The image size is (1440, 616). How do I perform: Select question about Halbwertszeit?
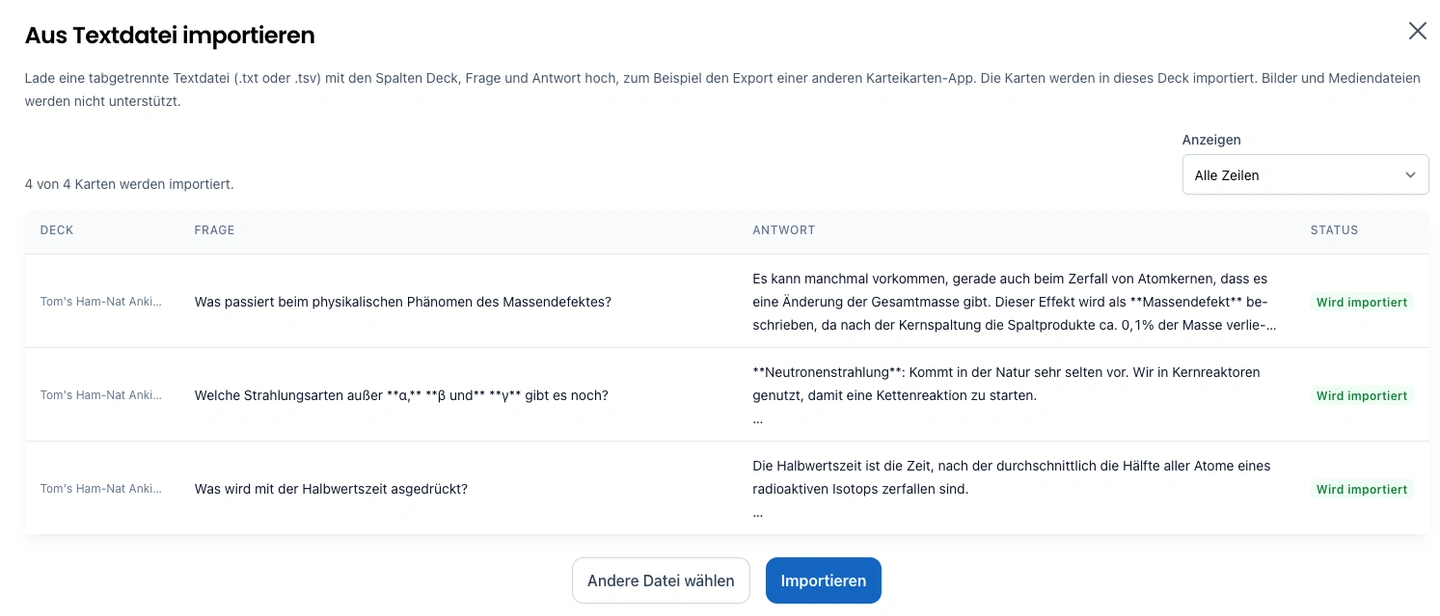pyautogui.click(x=331, y=489)
